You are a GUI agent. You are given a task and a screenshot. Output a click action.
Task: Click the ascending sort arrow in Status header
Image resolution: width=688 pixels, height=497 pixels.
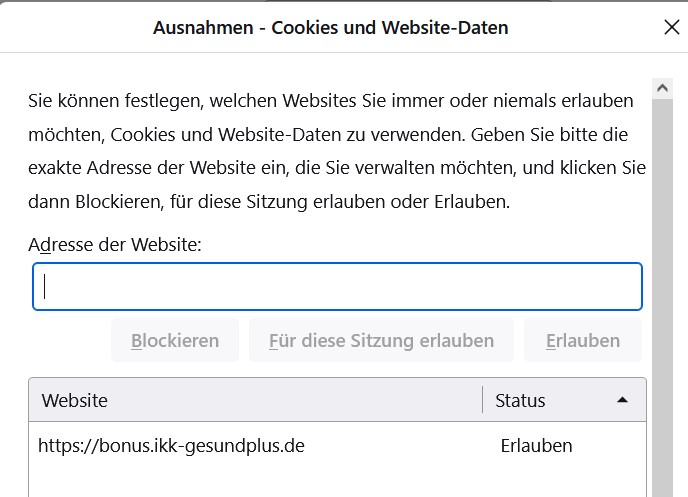click(622, 400)
